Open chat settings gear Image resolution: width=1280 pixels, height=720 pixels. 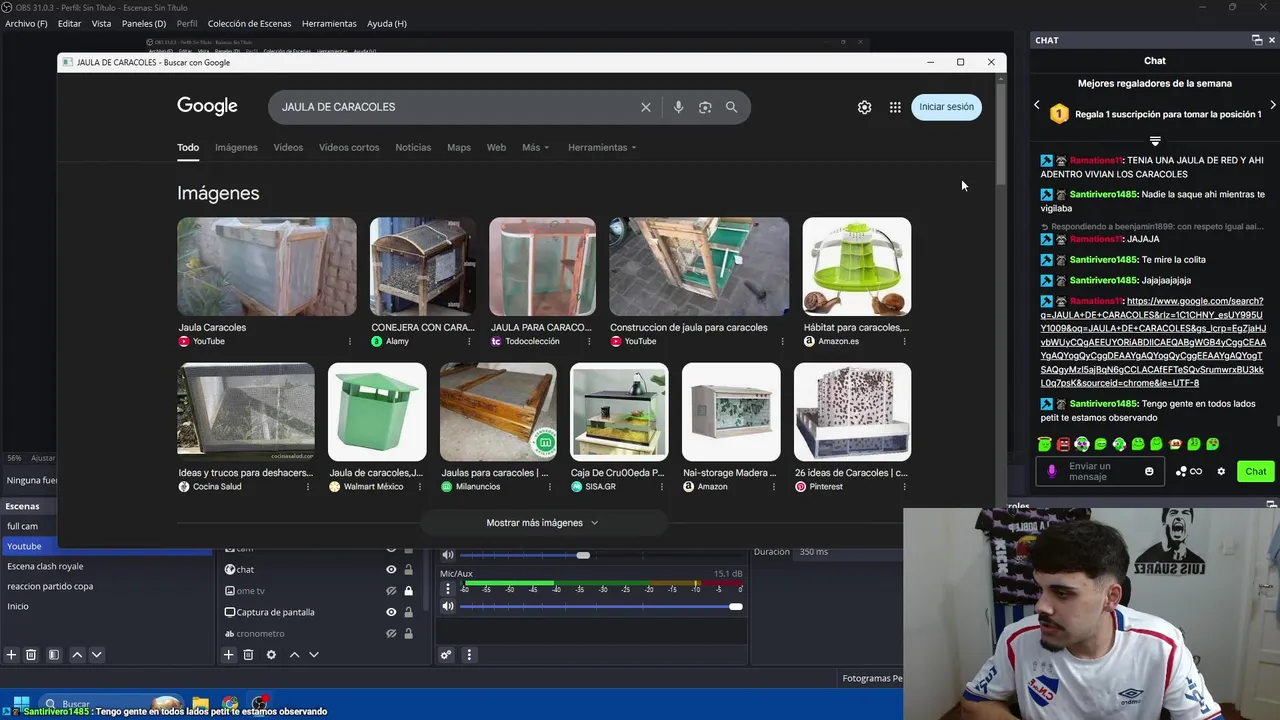pos(1221,471)
